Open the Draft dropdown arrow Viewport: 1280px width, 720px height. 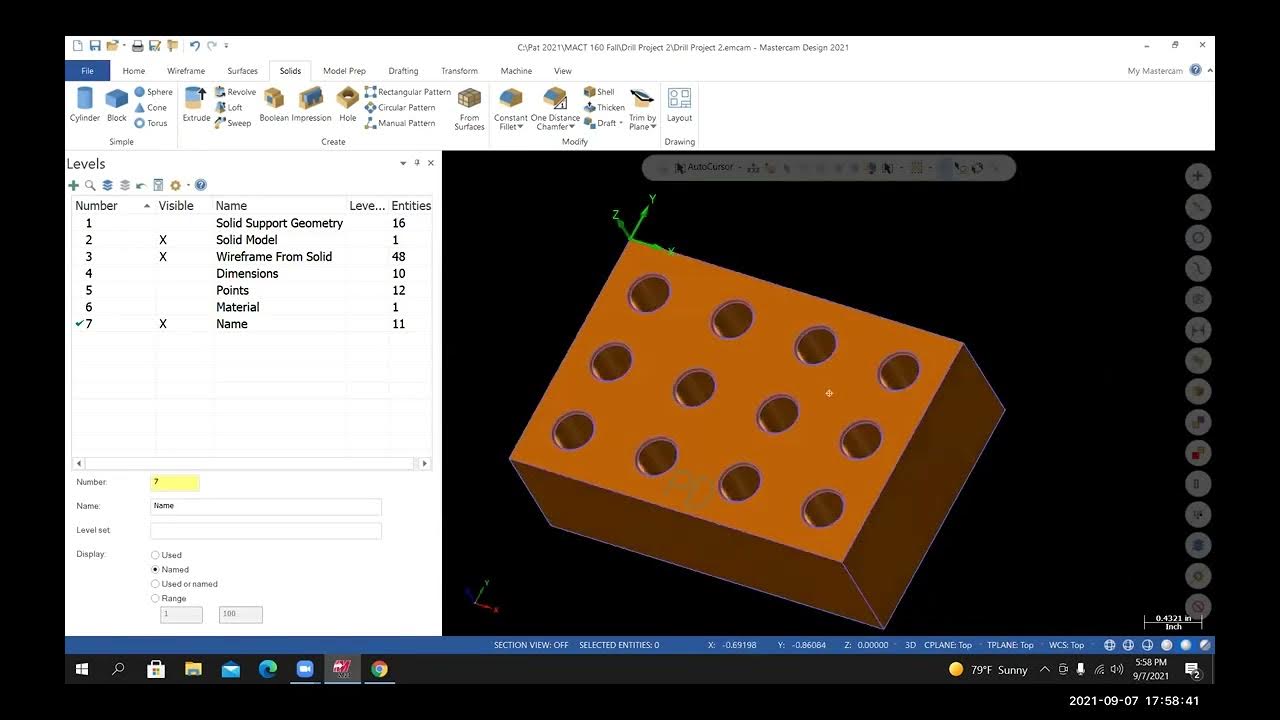[621, 123]
